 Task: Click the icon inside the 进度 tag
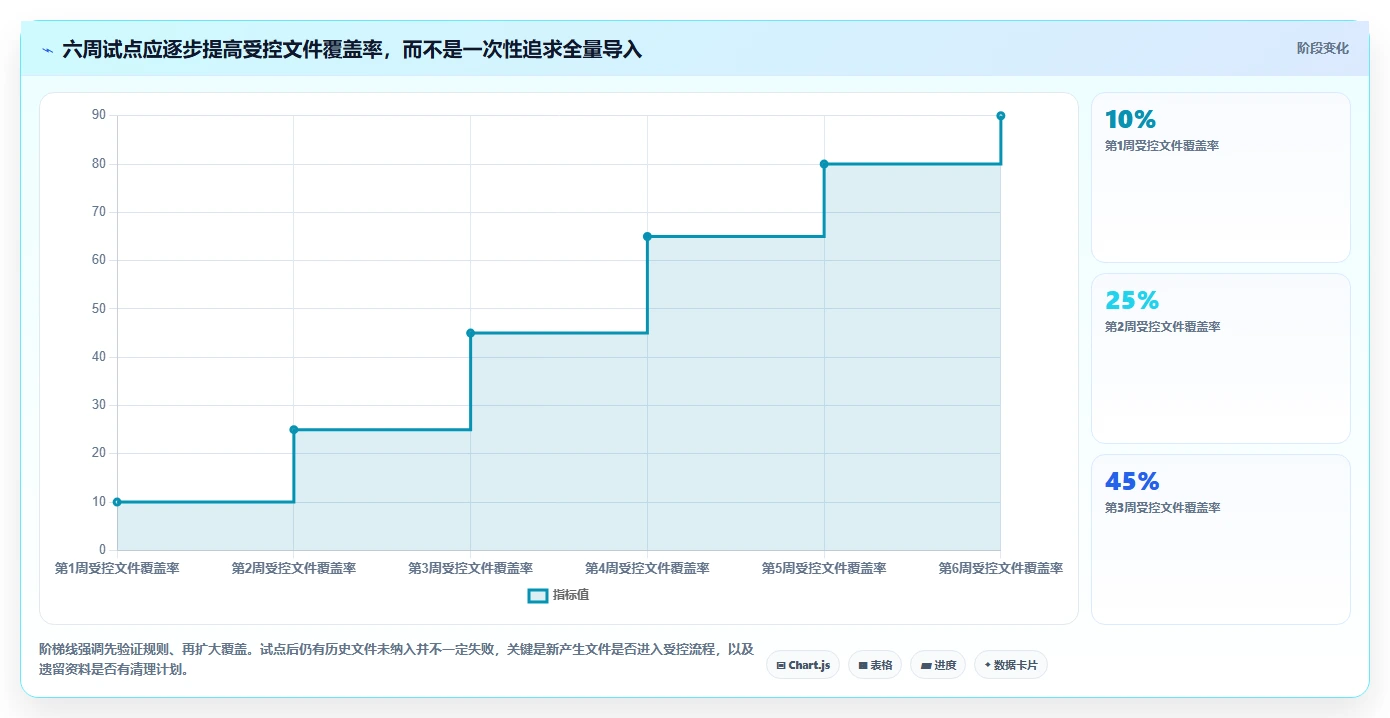click(x=926, y=666)
